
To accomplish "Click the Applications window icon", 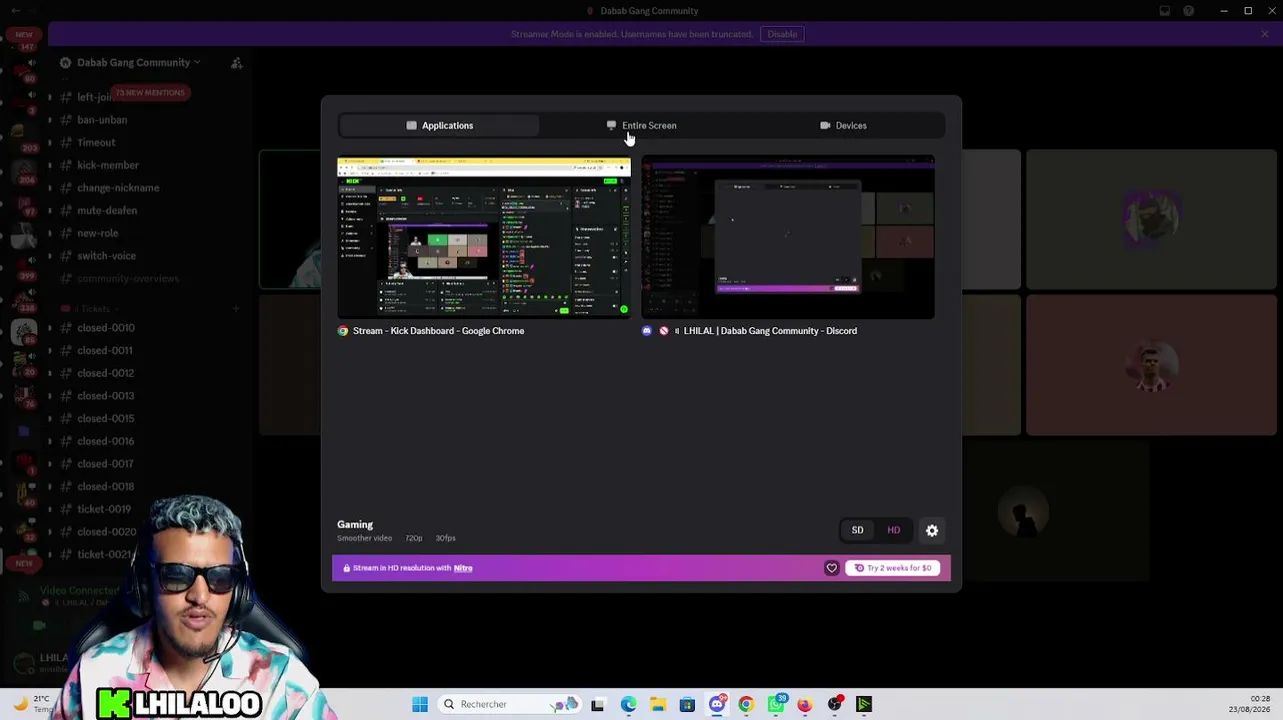I will [x=411, y=125].
